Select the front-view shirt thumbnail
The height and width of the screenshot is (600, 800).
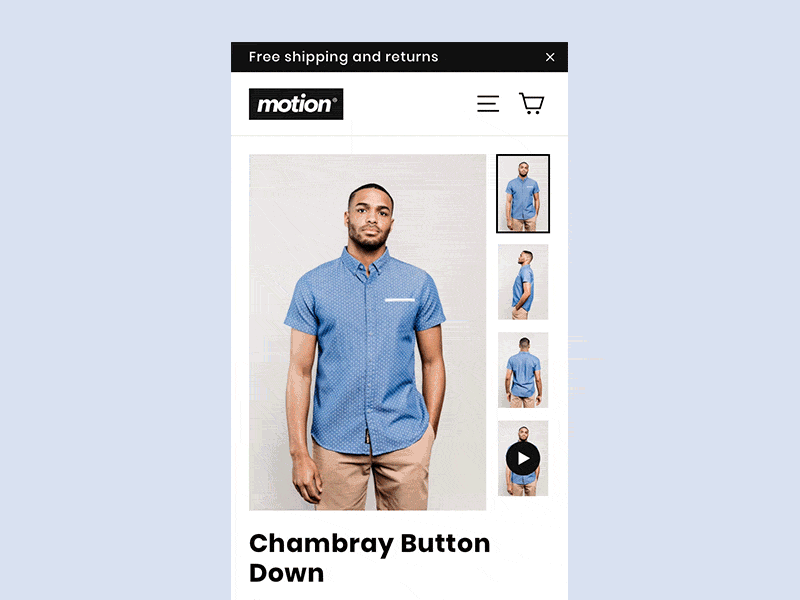523,193
